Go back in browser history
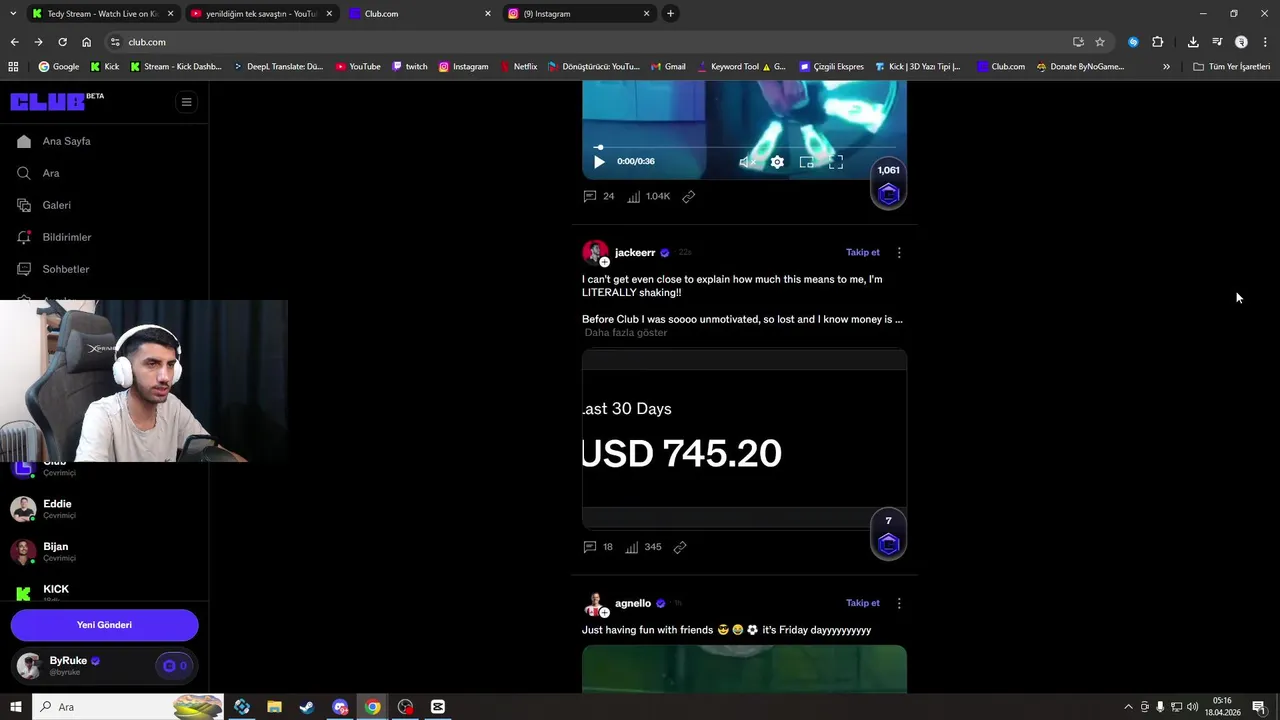Image resolution: width=1280 pixels, height=720 pixels. click(x=14, y=42)
